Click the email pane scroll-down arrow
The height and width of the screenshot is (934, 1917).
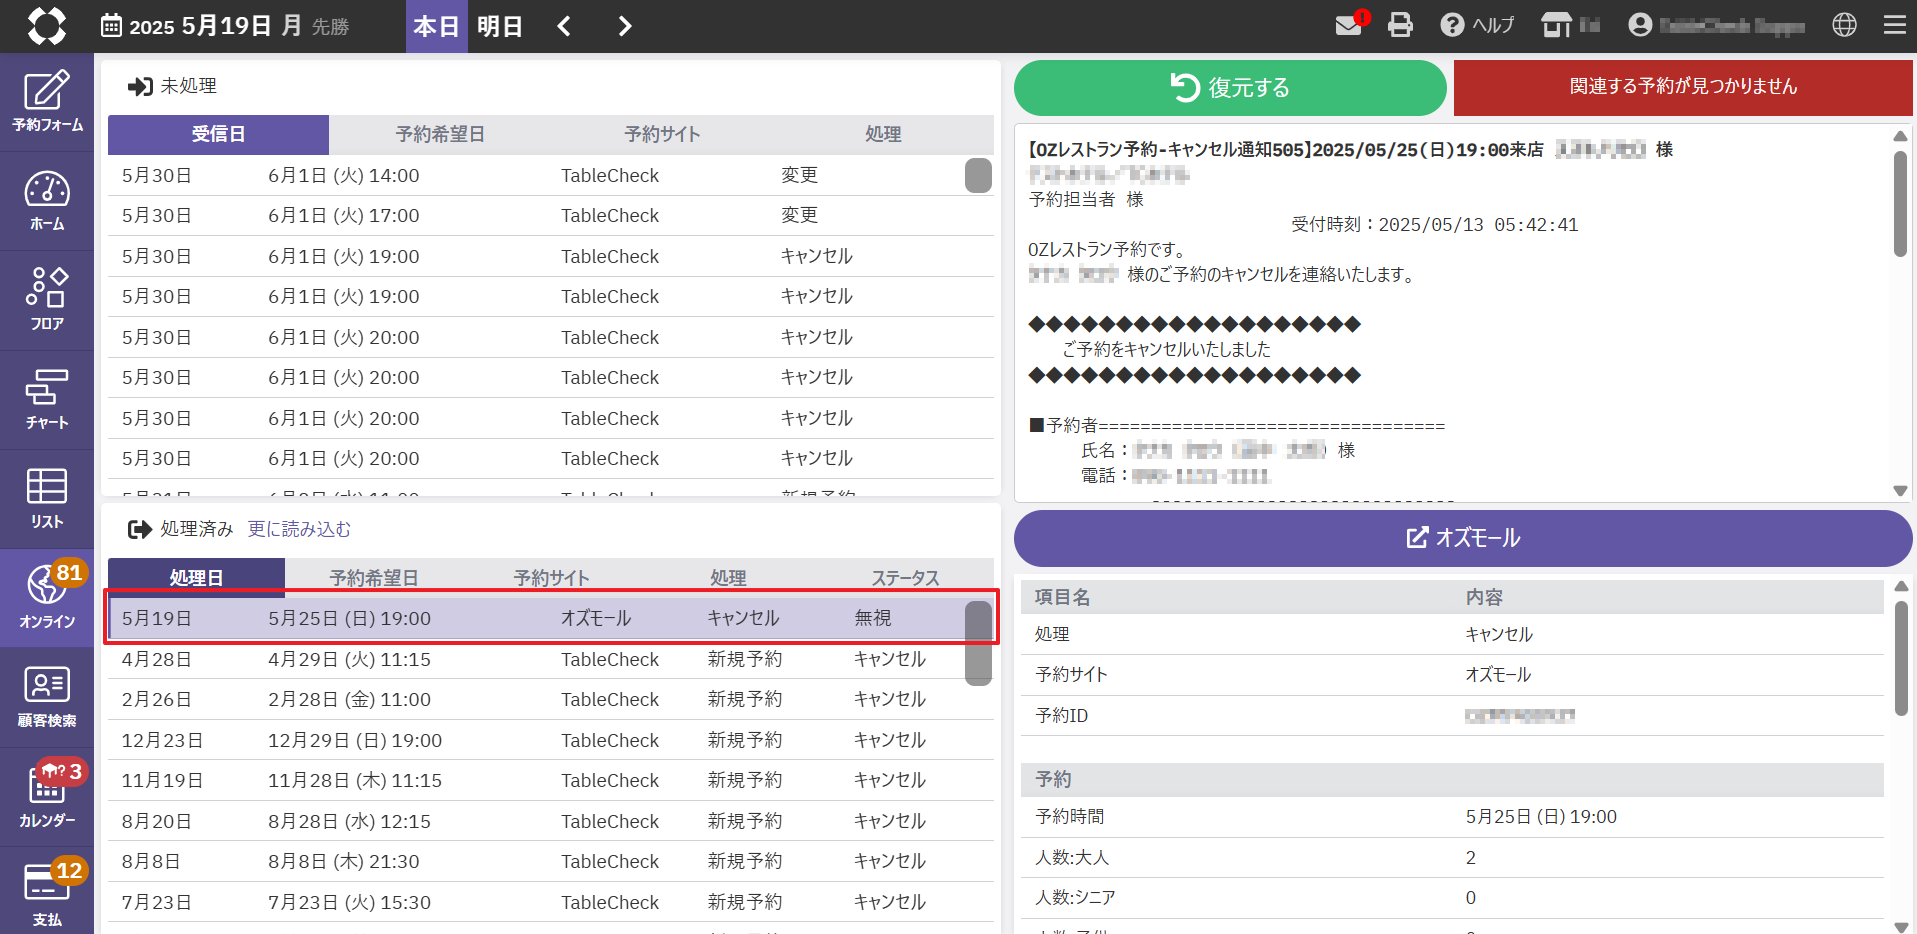coord(1900,490)
